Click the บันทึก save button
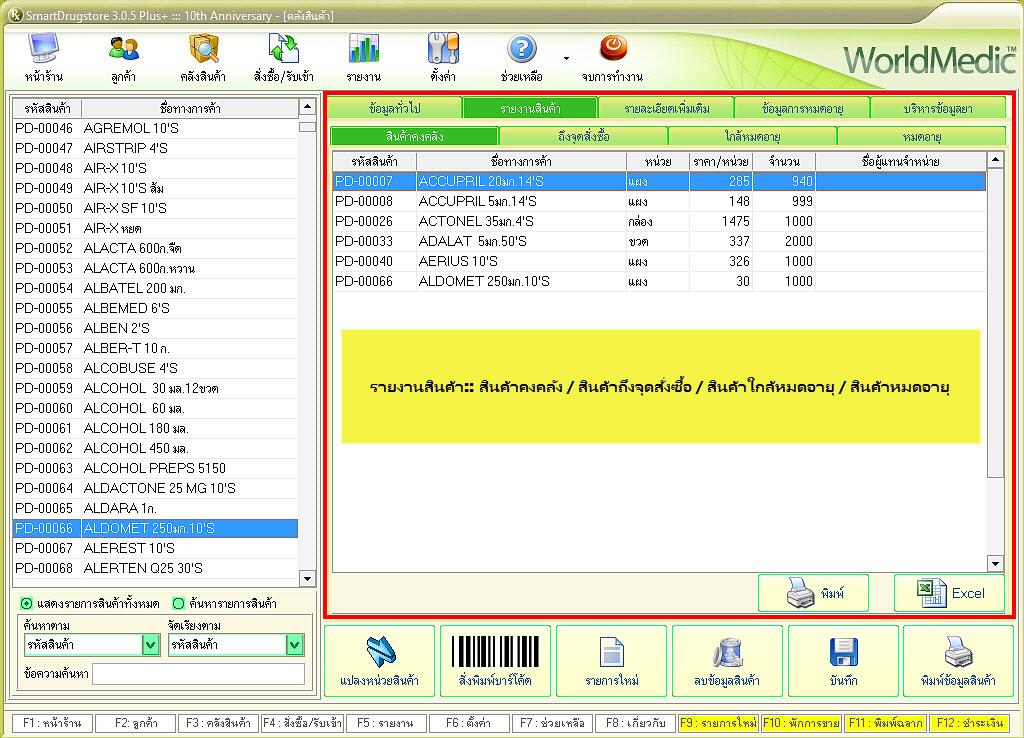 [843, 661]
